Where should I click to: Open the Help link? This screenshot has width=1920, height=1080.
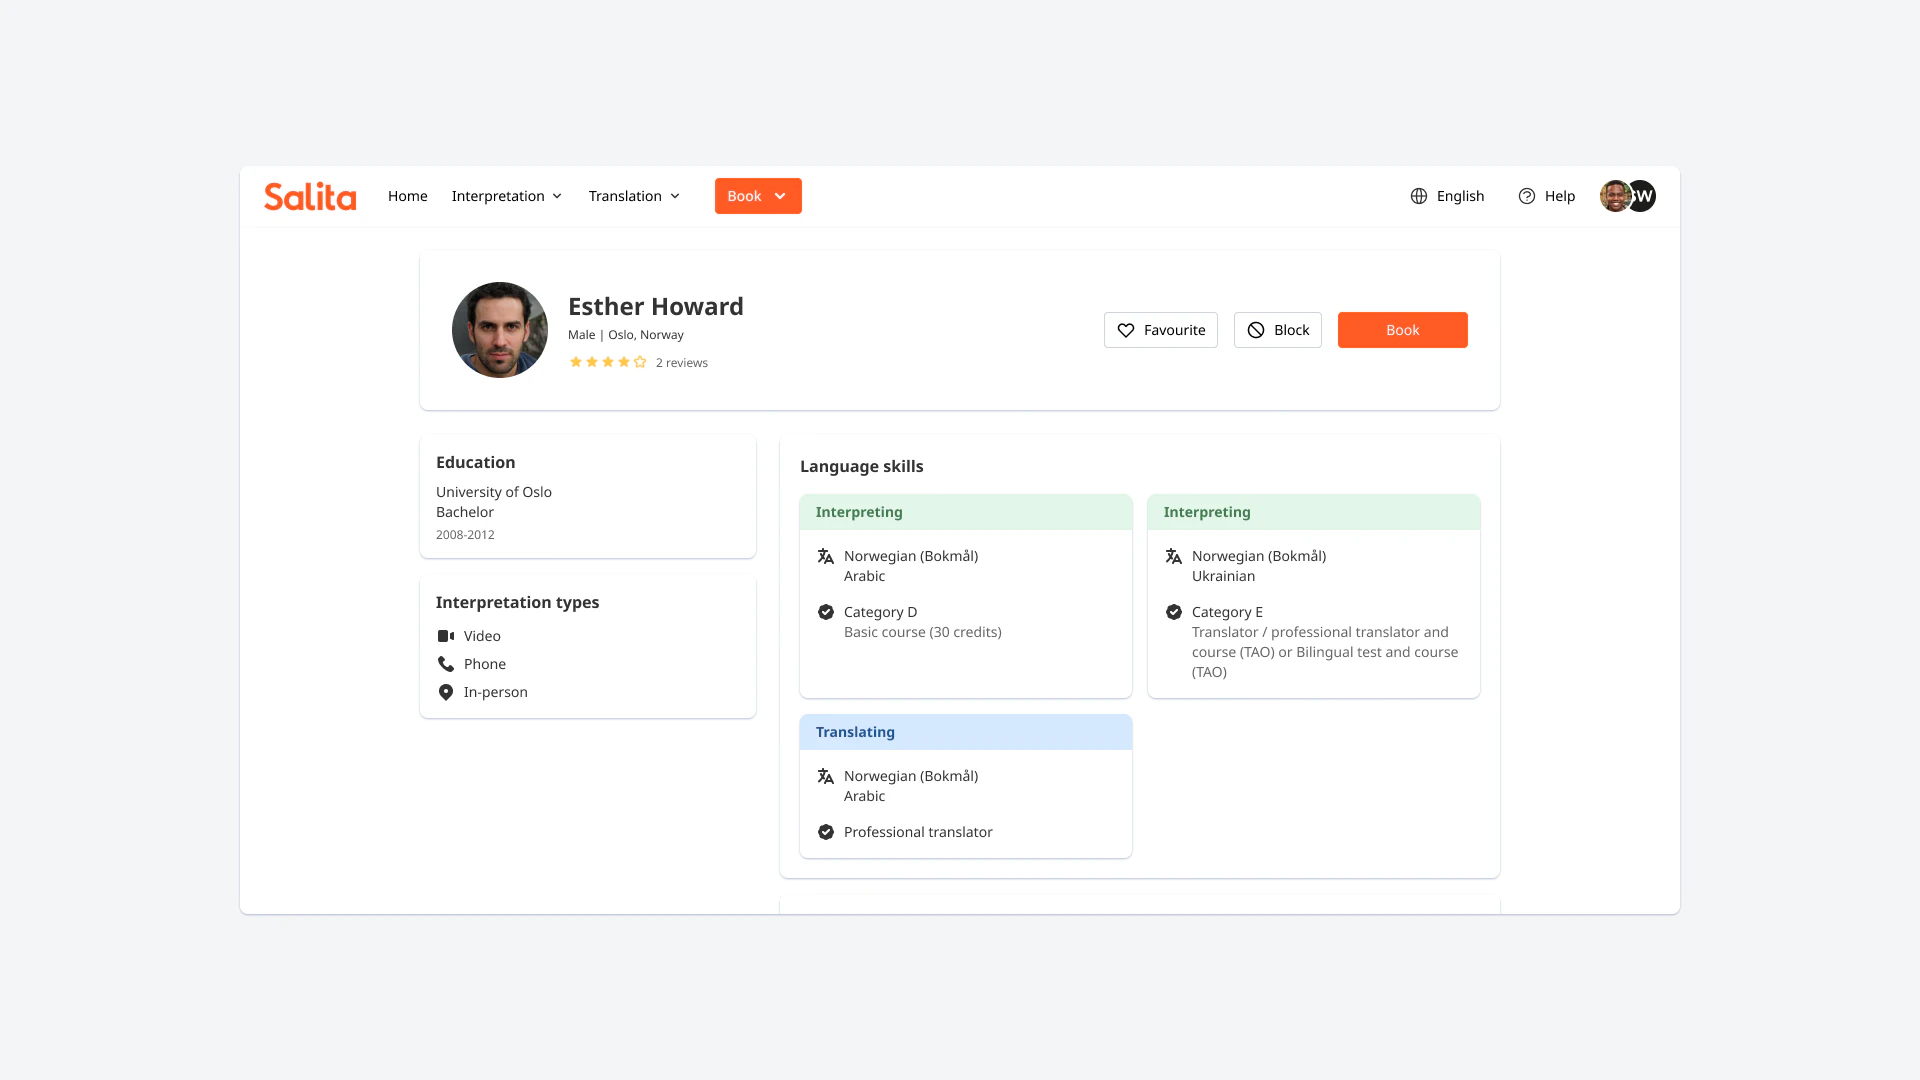coord(1560,196)
